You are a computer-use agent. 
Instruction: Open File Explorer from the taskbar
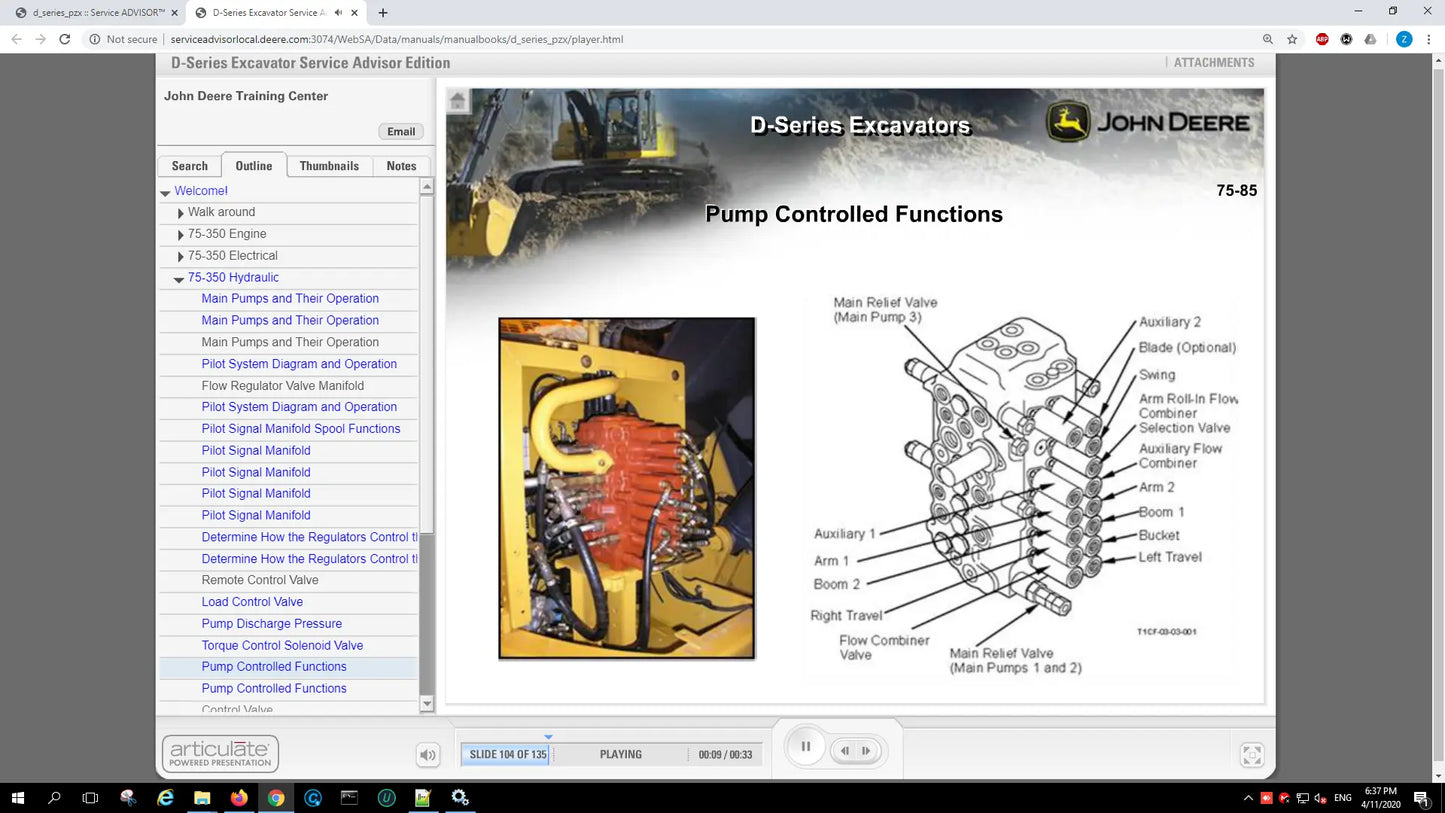[x=202, y=798]
